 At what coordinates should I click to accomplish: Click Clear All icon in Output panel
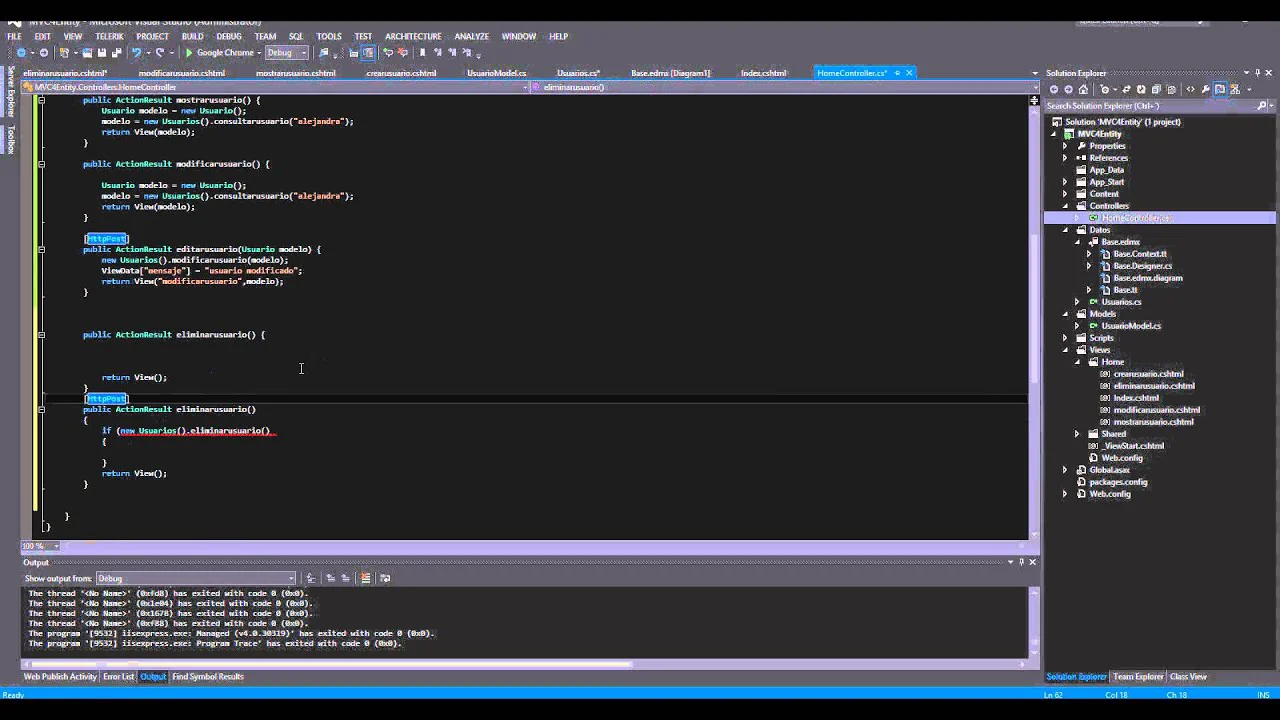(365, 578)
